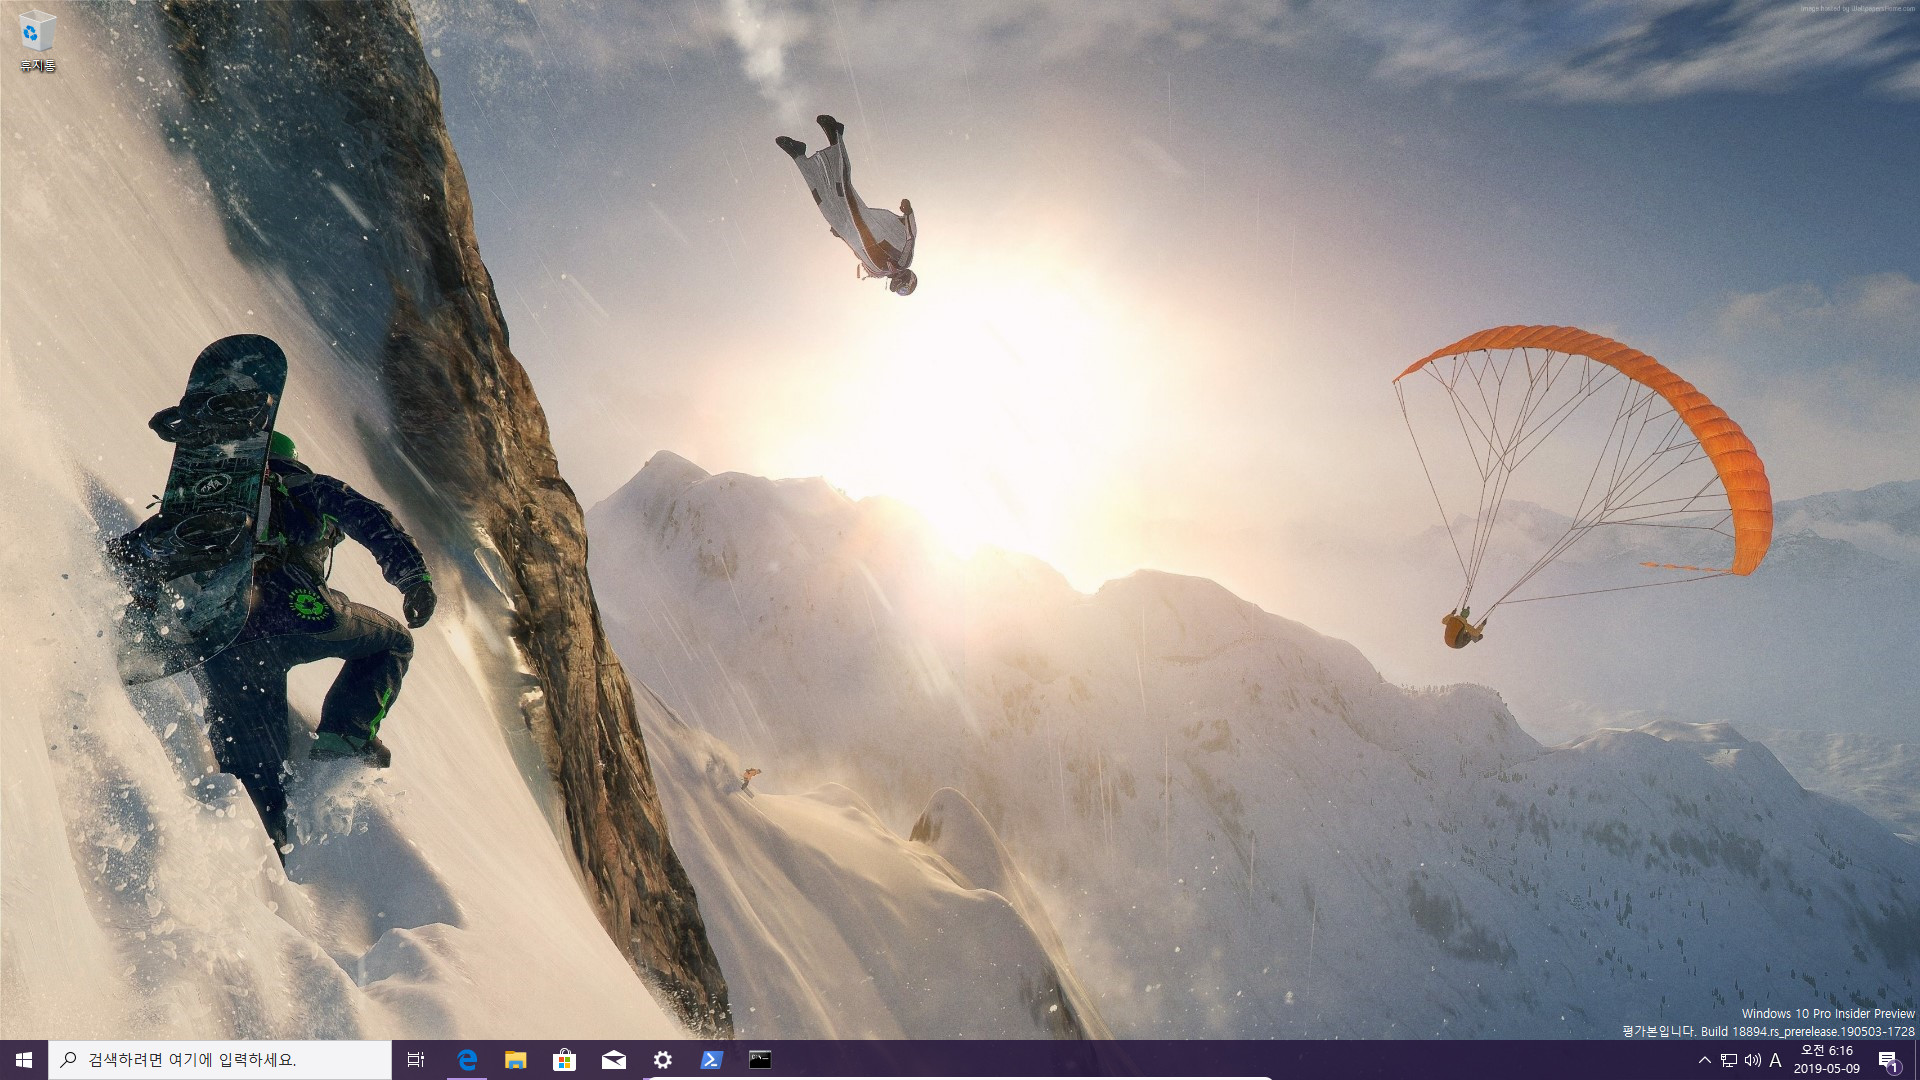Viewport: 1920px width, 1080px height.
Task: Toggle the IME input mode indicator
Action: pos(1776,1060)
